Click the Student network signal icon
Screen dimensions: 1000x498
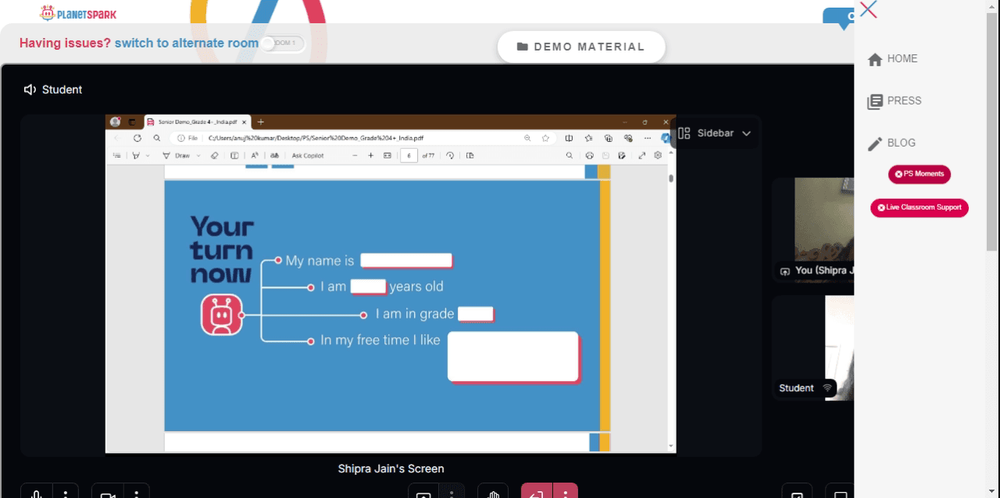827,388
